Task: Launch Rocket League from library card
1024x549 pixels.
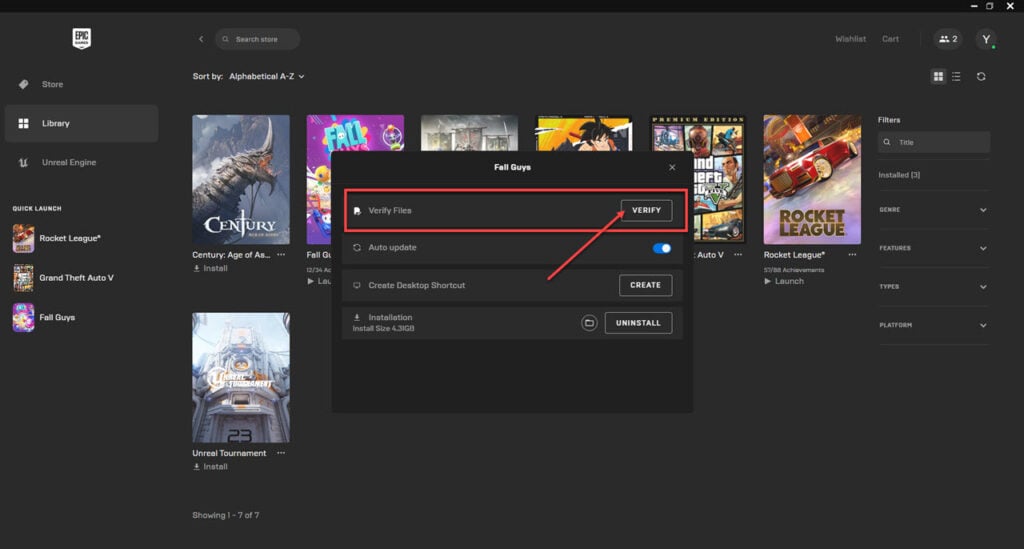Action: click(x=784, y=281)
